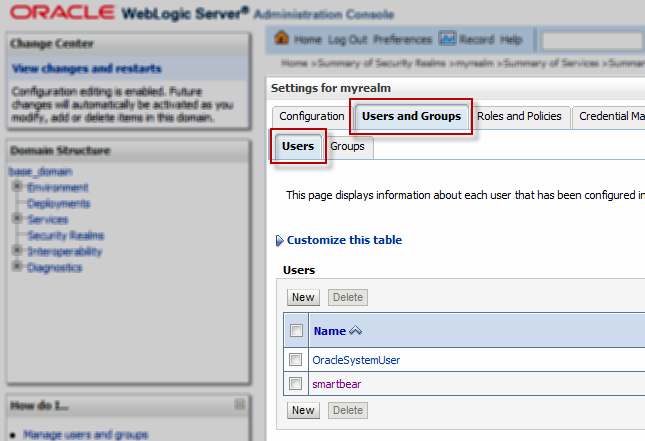
Task: Click the Name column header link
Action: 330,331
